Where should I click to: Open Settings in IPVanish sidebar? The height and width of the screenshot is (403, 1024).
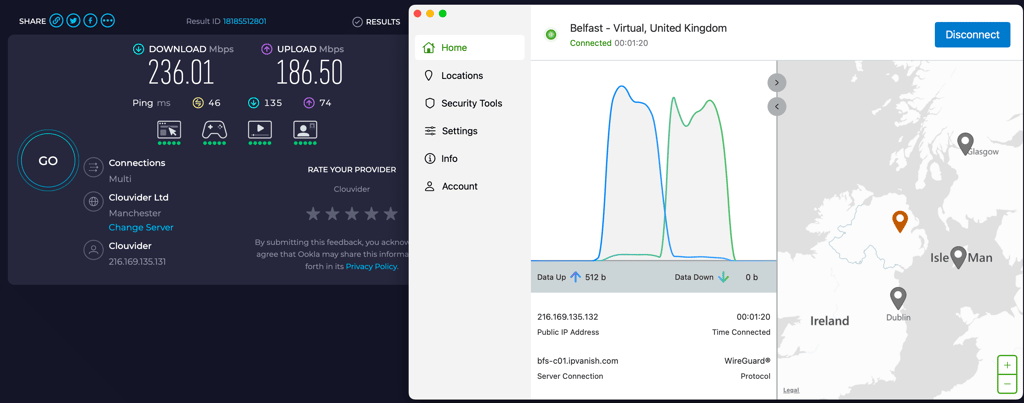[470, 131]
